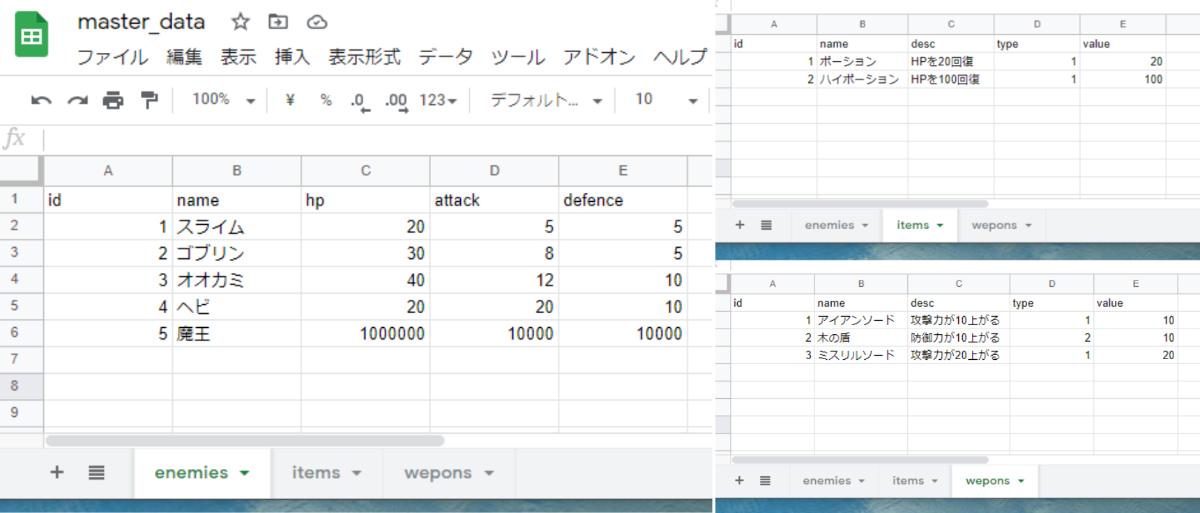
Task: Add sheet in bottom-right wepons window
Action: 740,481
